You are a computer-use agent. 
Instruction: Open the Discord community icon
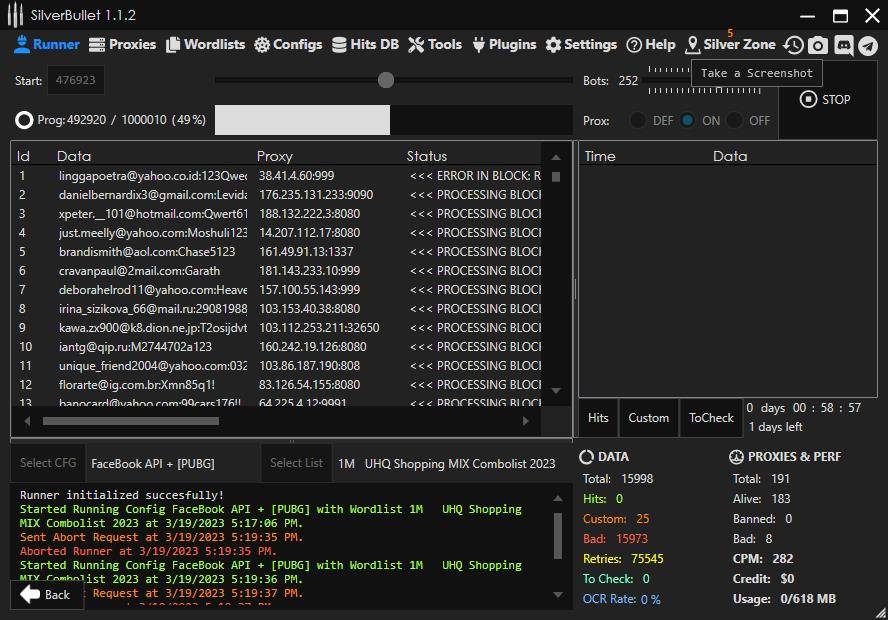point(846,44)
